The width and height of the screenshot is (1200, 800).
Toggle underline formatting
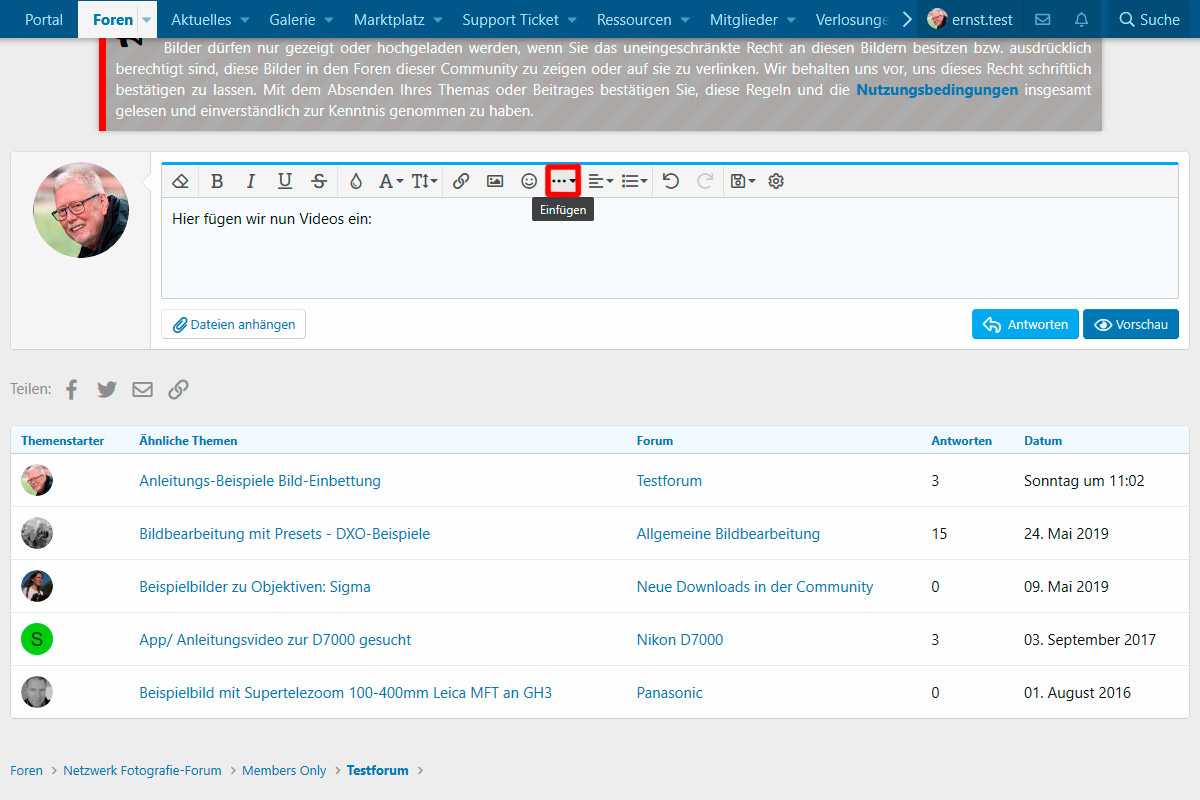click(x=285, y=181)
